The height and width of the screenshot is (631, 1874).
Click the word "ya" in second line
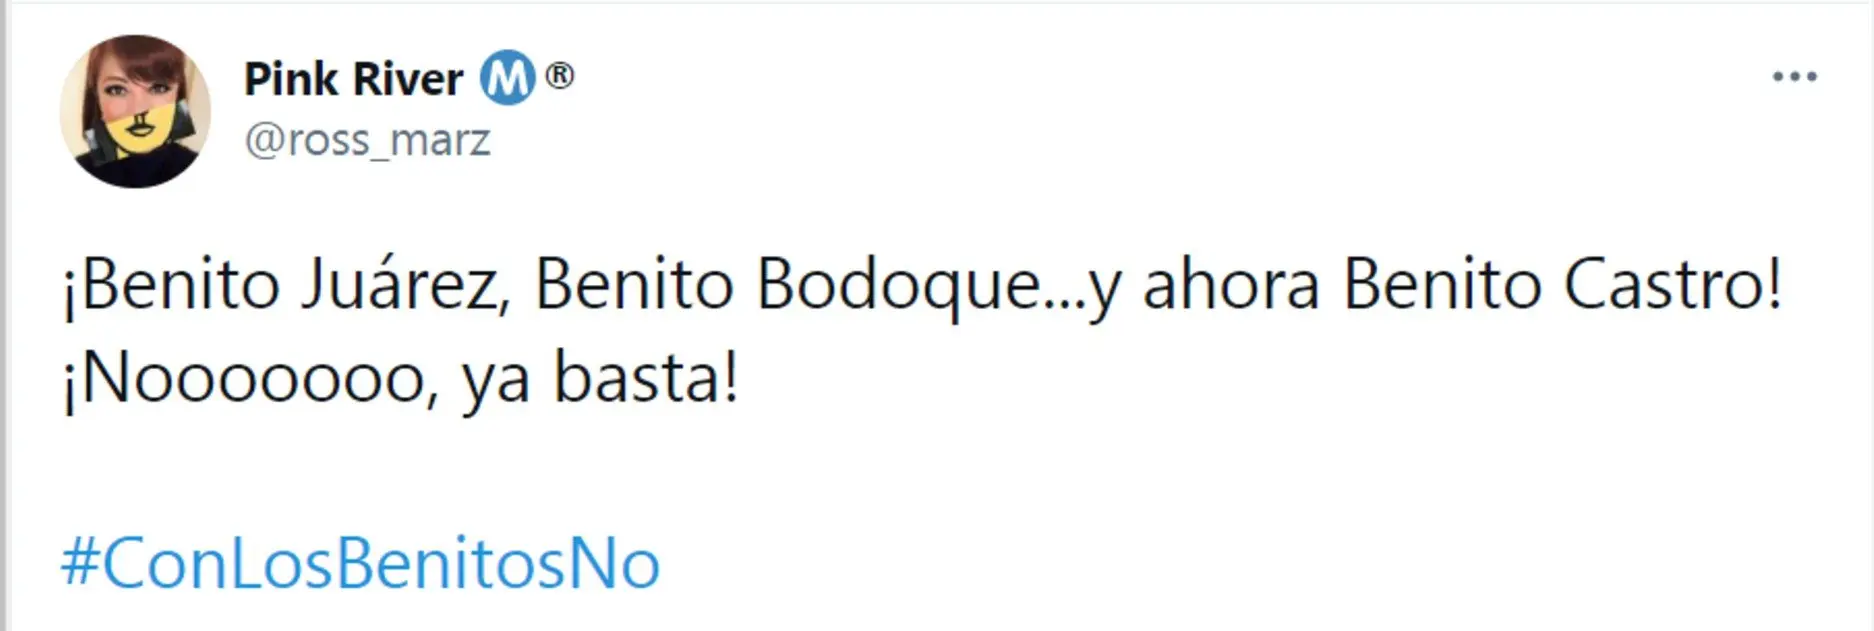tap(495, 386)
